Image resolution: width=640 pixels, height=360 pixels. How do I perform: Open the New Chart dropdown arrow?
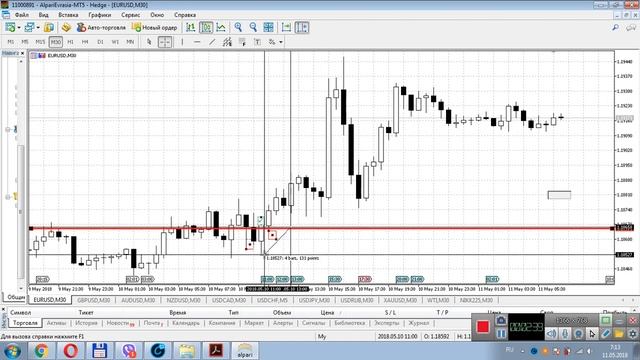[x=19, y=27]
